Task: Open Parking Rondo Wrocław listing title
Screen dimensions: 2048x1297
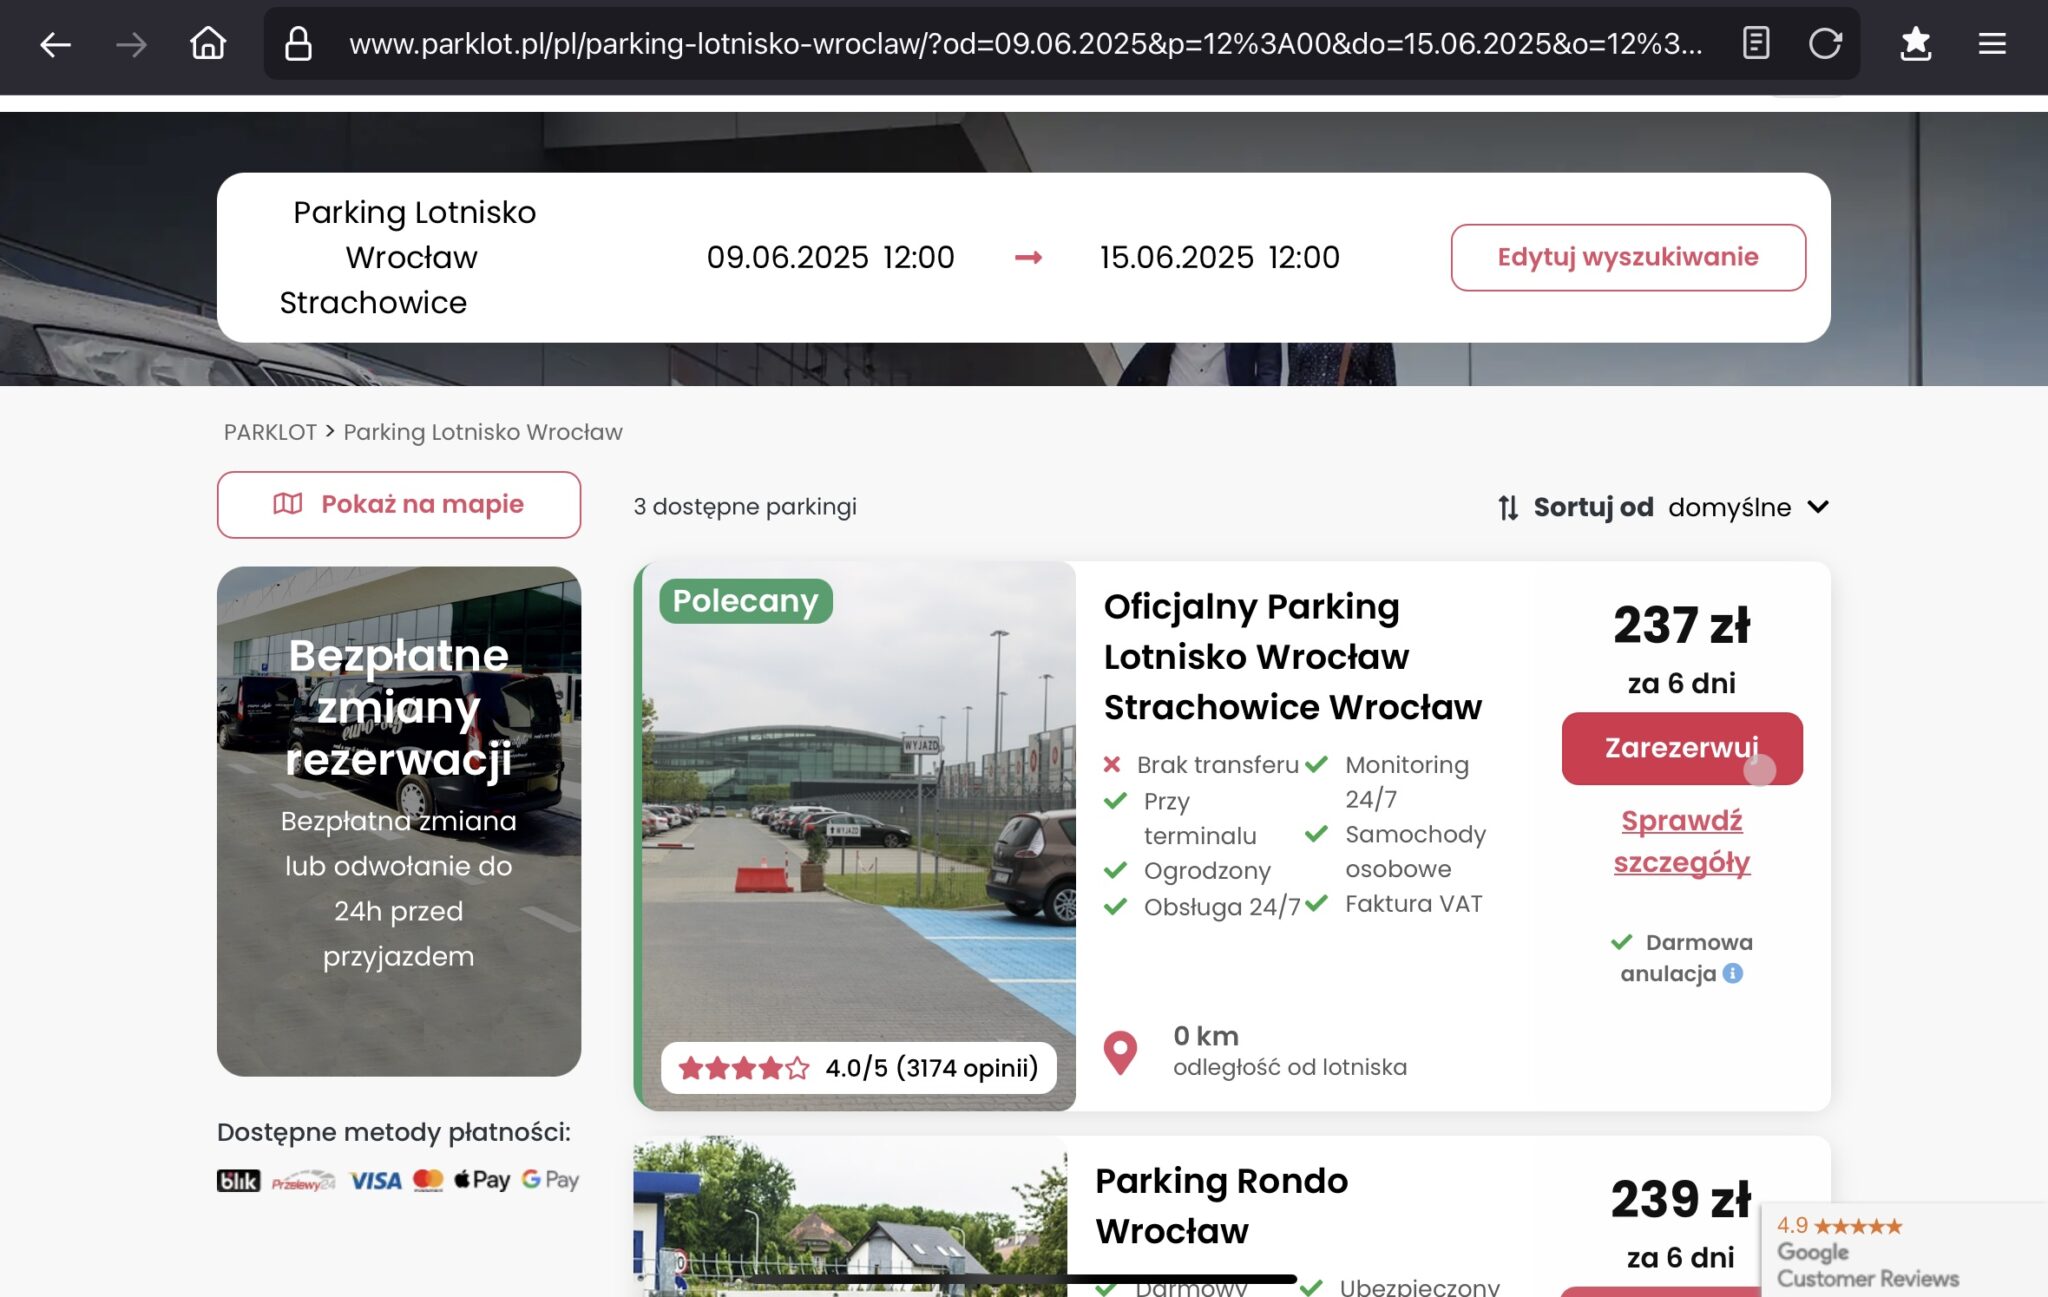Action: (x=1221, y=1205)
